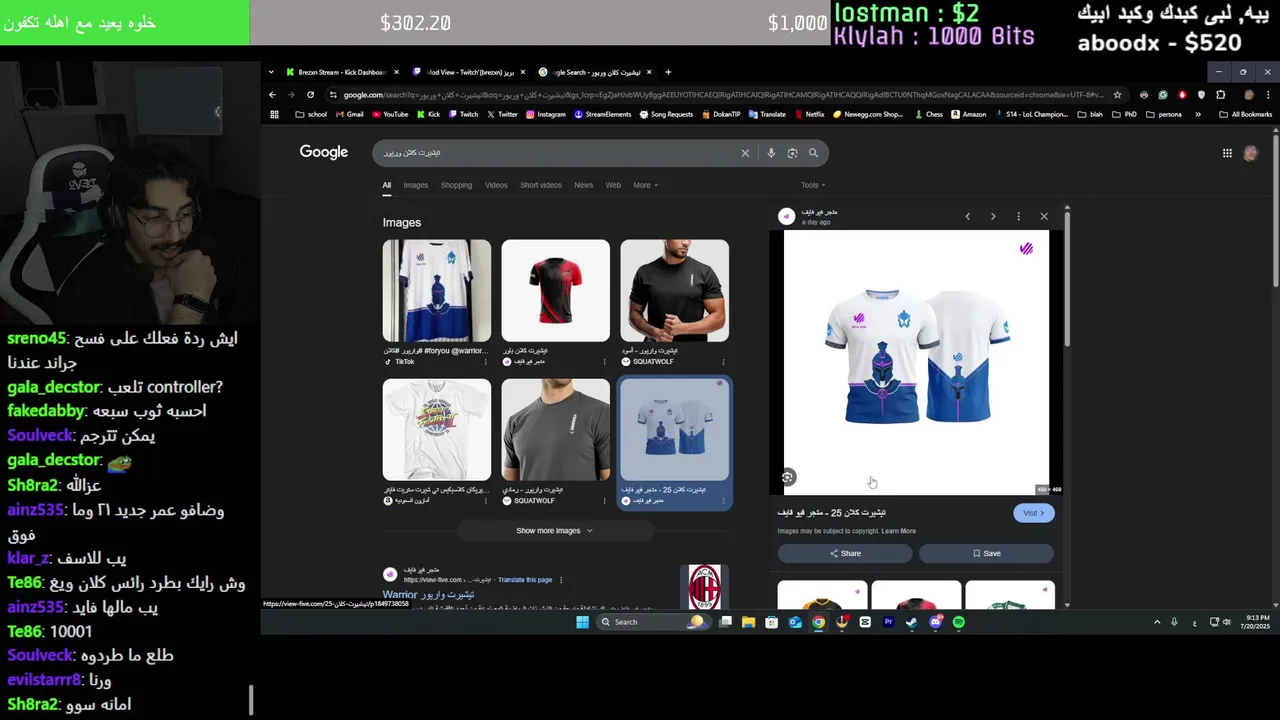This screenshot has height=720, width=1280.
Task: Search inside image with Lens button
Action: tap(788, 478)
